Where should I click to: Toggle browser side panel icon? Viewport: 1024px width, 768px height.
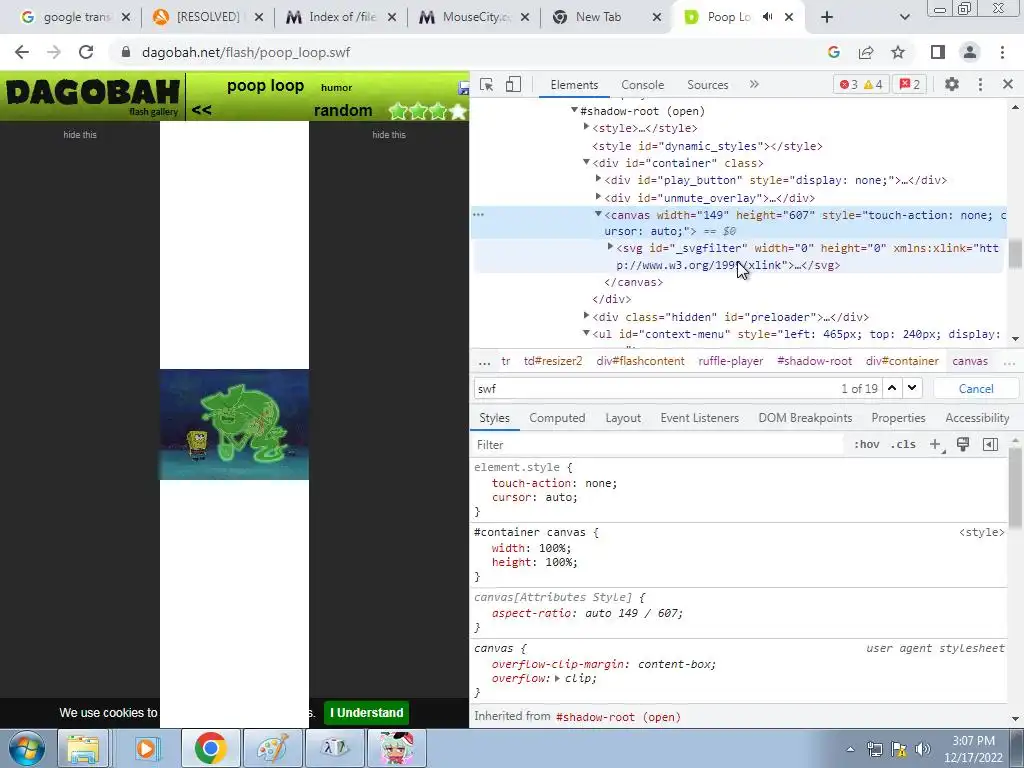click(x=938, y=52)
